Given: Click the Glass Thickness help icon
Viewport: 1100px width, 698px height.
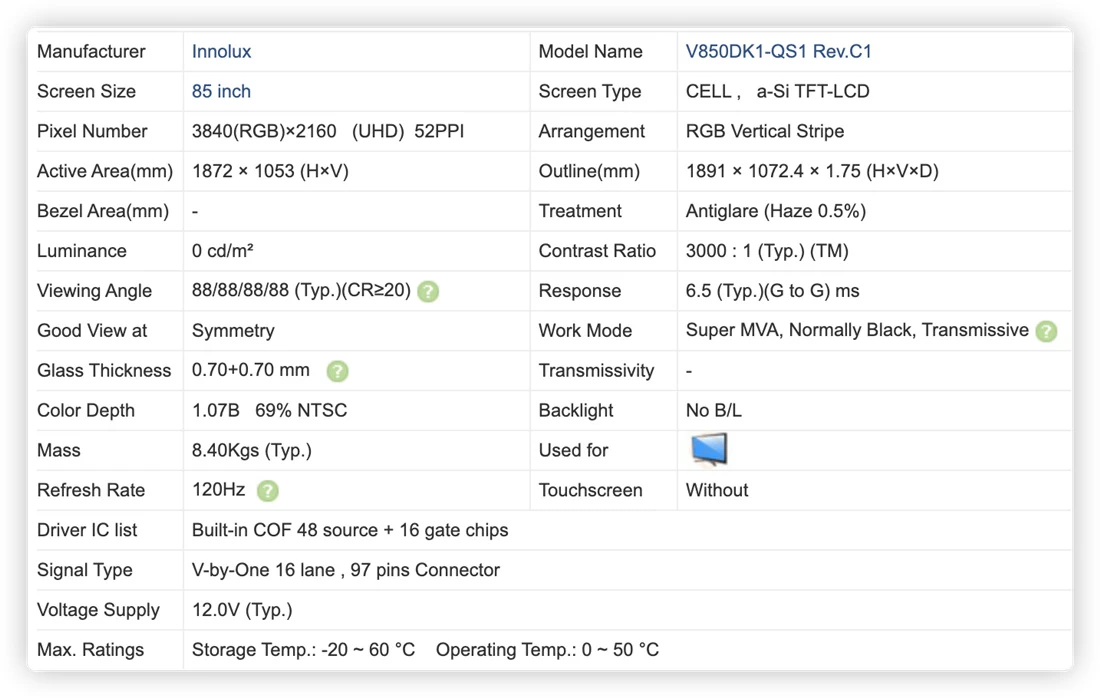Looking at the screenshot, I should [337, 371].
